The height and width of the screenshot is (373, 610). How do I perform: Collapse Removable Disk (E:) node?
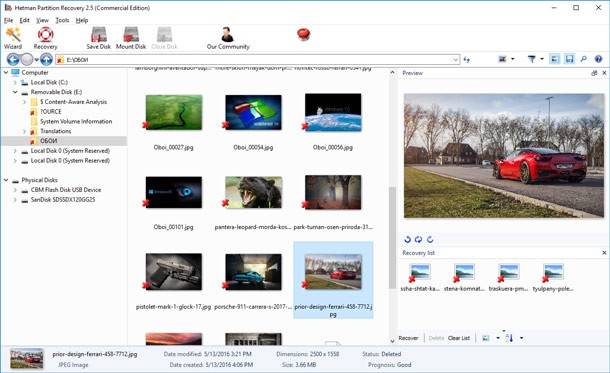click(15, 92)
